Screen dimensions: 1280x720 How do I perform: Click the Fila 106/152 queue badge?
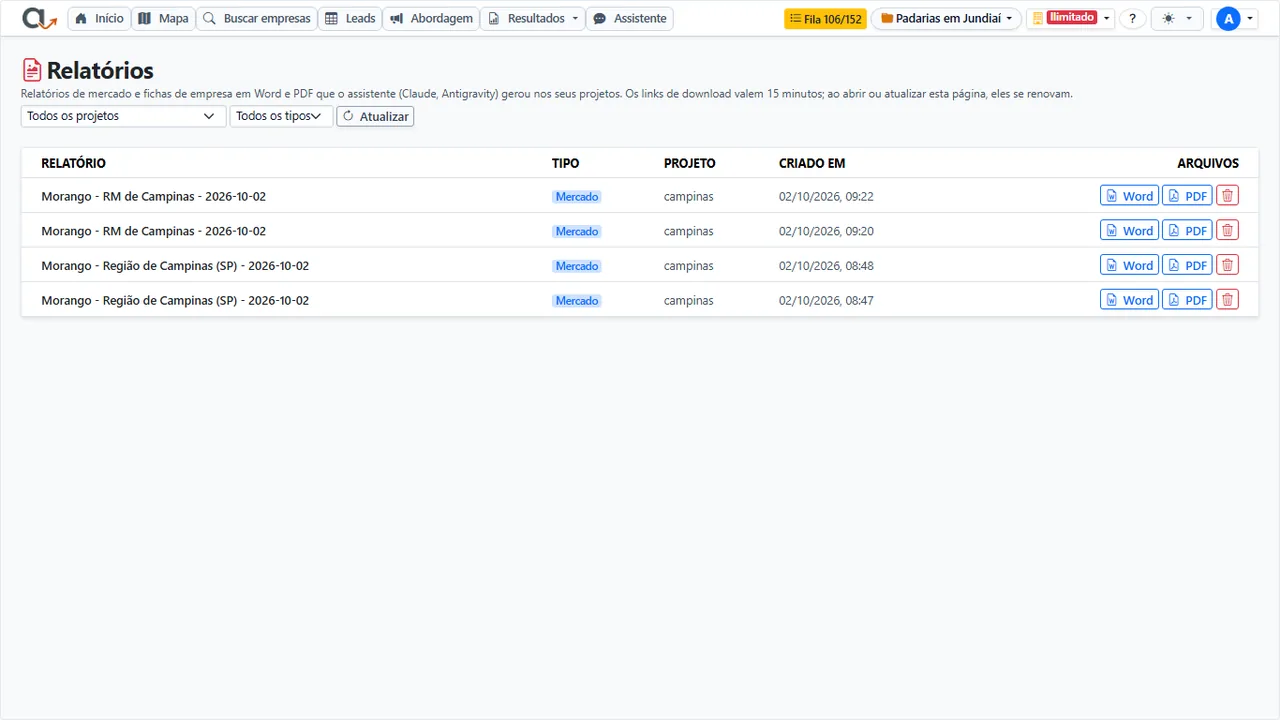click(x=825, y=18)
